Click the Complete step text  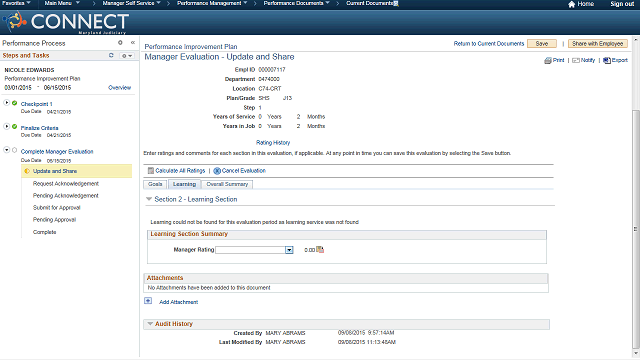[x=44, y=232]
